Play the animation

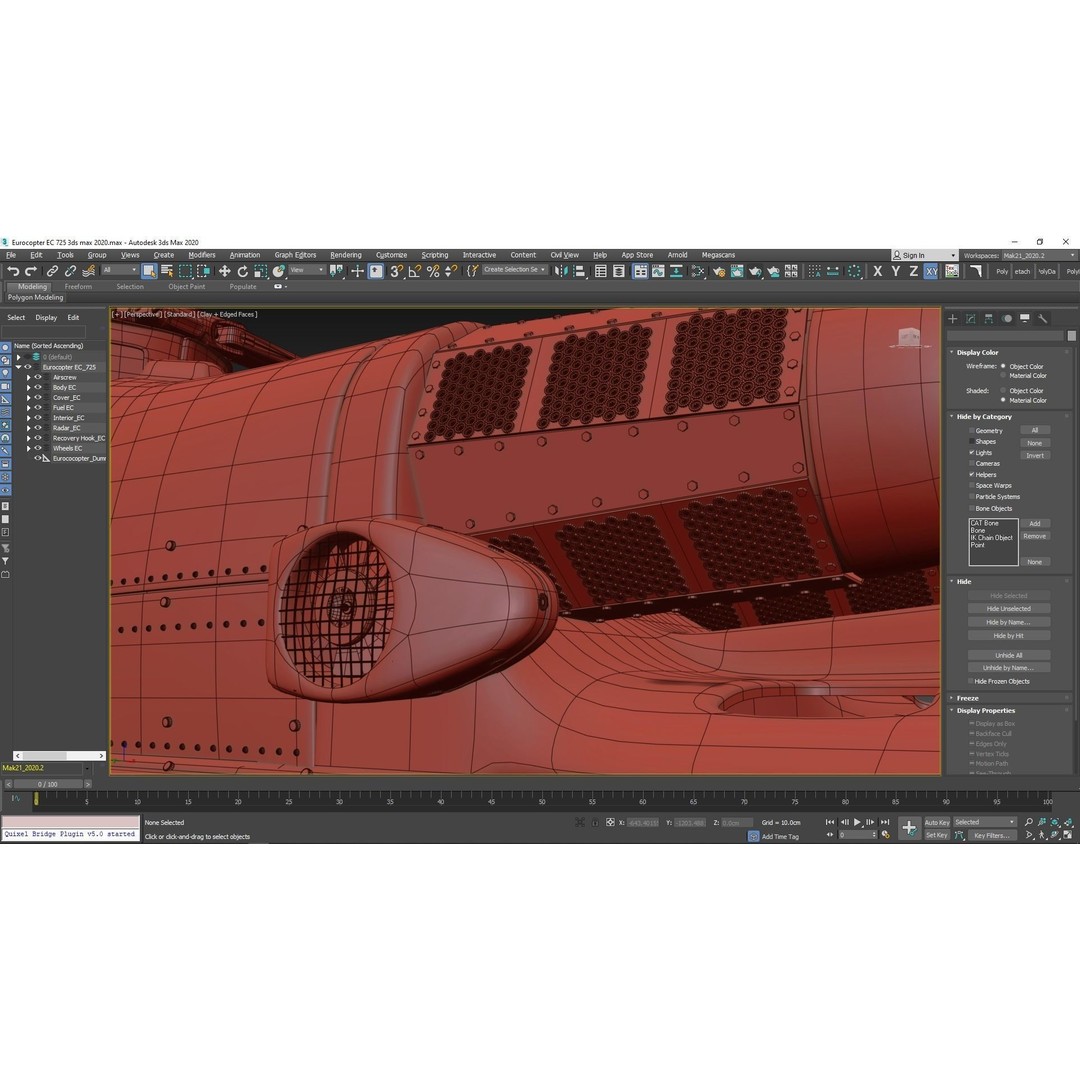click(x=858, y=822)
